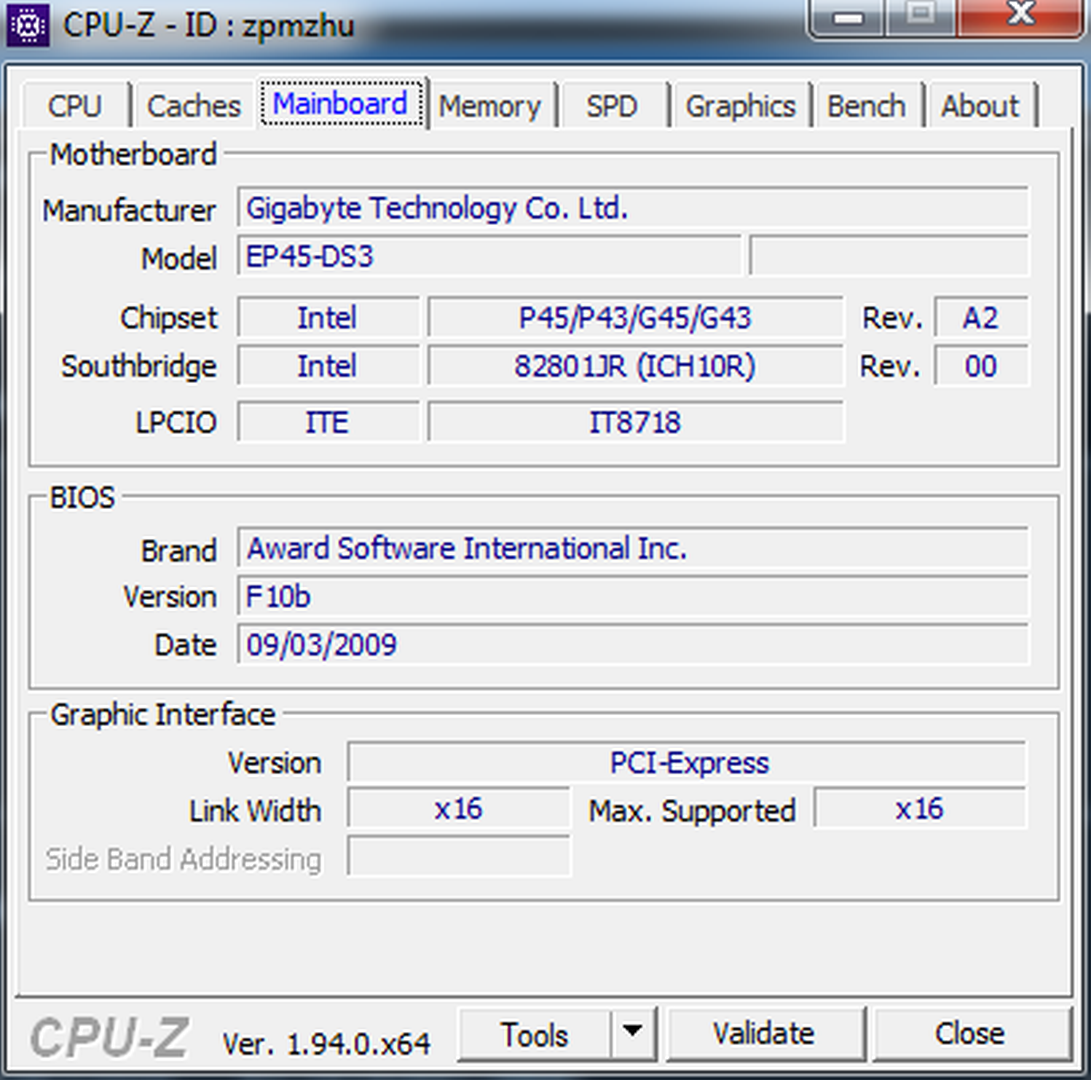Click the CPU-Z app icon in title bar
The height and width of the screenshot is (1080, 1091).
pos(27,25)
